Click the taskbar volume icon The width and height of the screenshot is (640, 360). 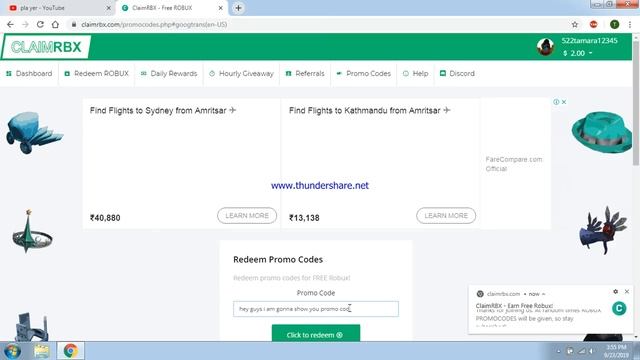tap(591, 351)
